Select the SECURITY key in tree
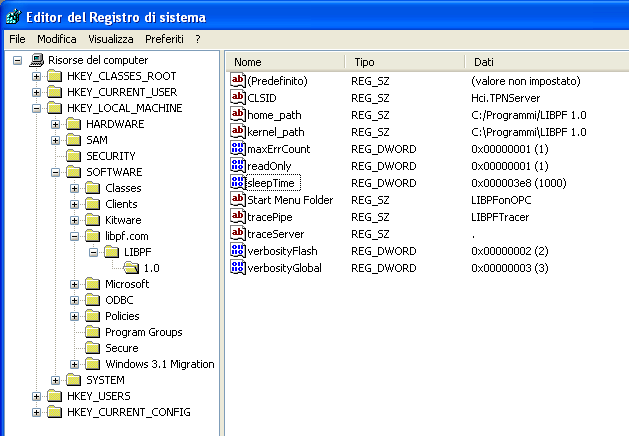The image size is (629, 436). click(110, 156)
